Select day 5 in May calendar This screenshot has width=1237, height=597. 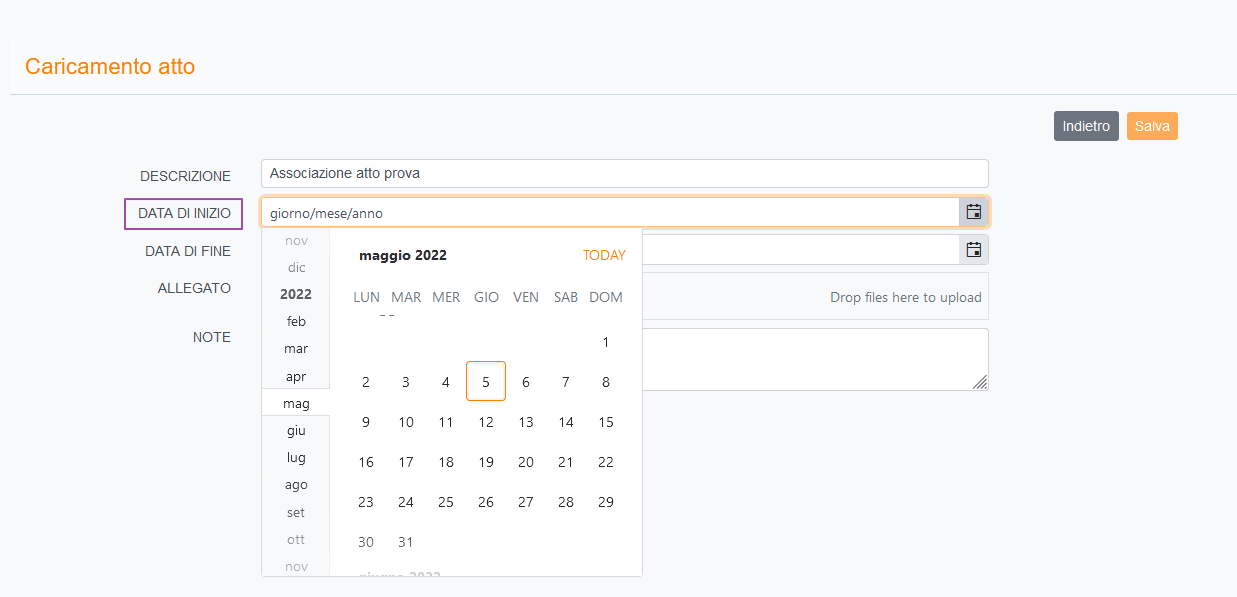(x=486, y=382)
